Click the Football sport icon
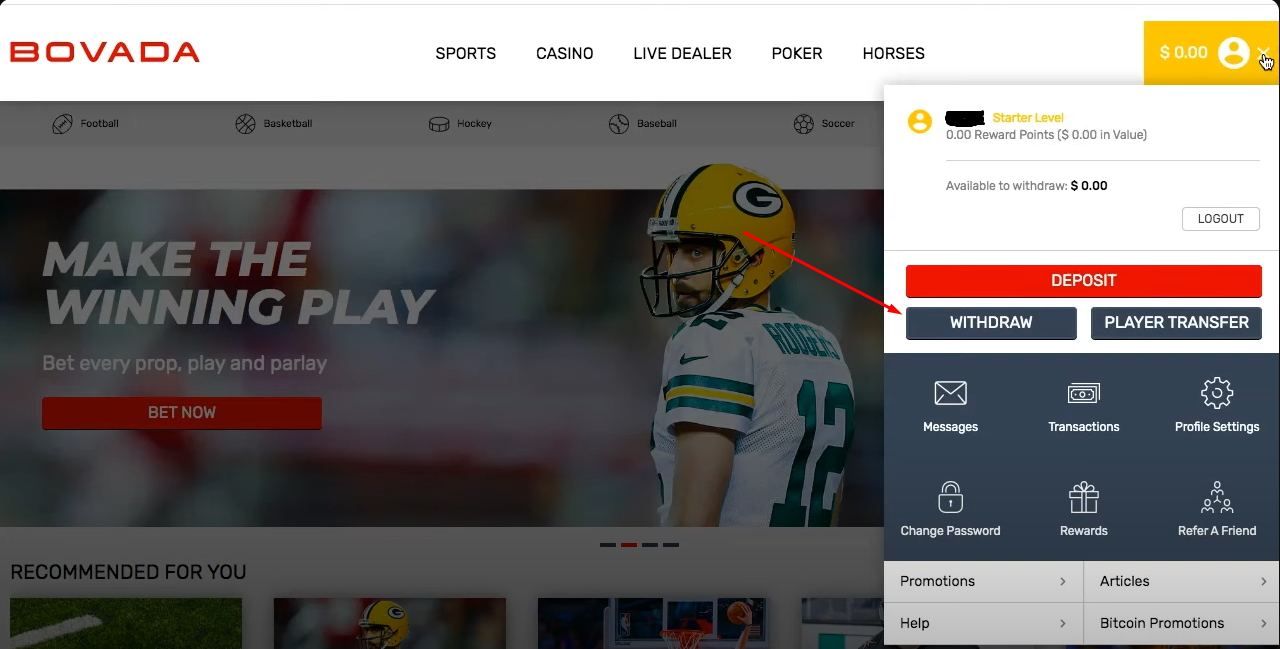 pos(62,124)
